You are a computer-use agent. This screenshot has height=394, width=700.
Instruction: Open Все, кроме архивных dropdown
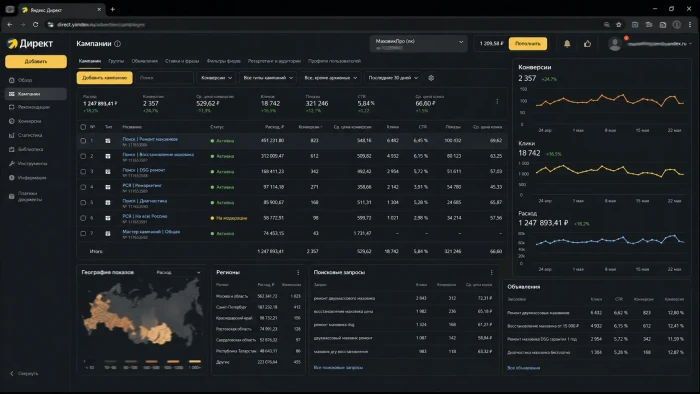331,78
